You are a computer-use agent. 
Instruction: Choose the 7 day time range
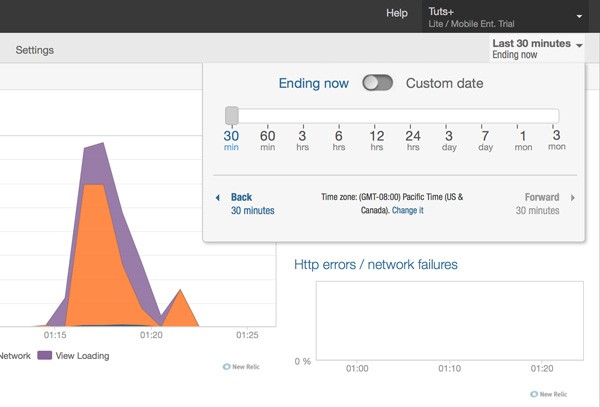point(485,140)
